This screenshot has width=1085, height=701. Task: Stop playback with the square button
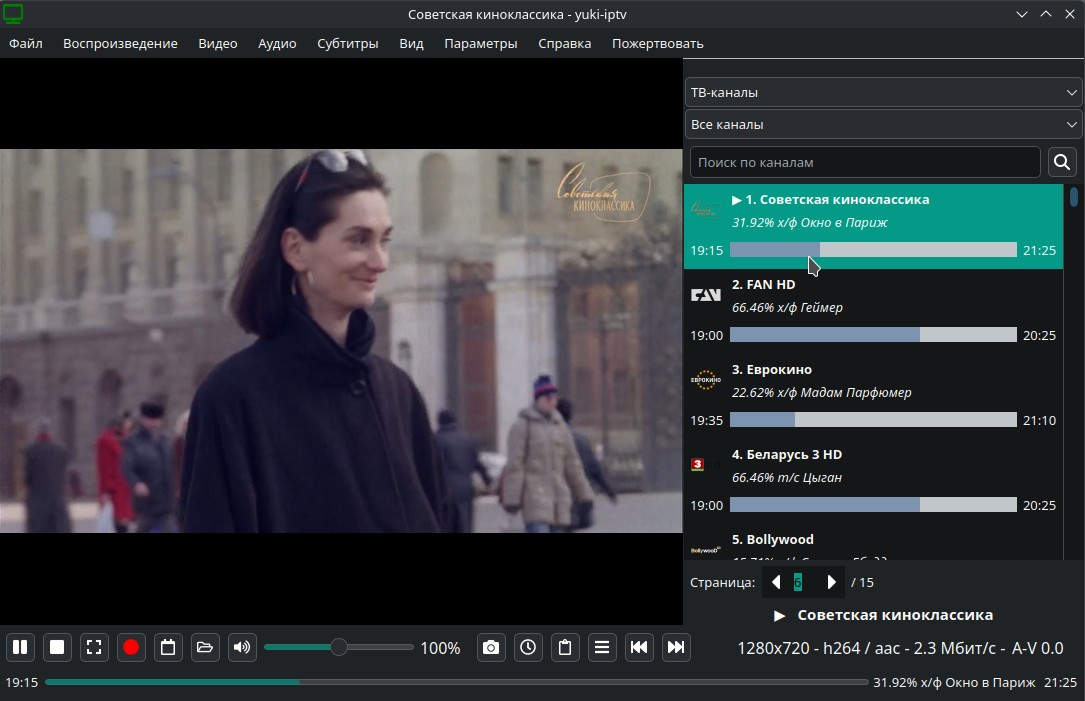tap(57, 647)
